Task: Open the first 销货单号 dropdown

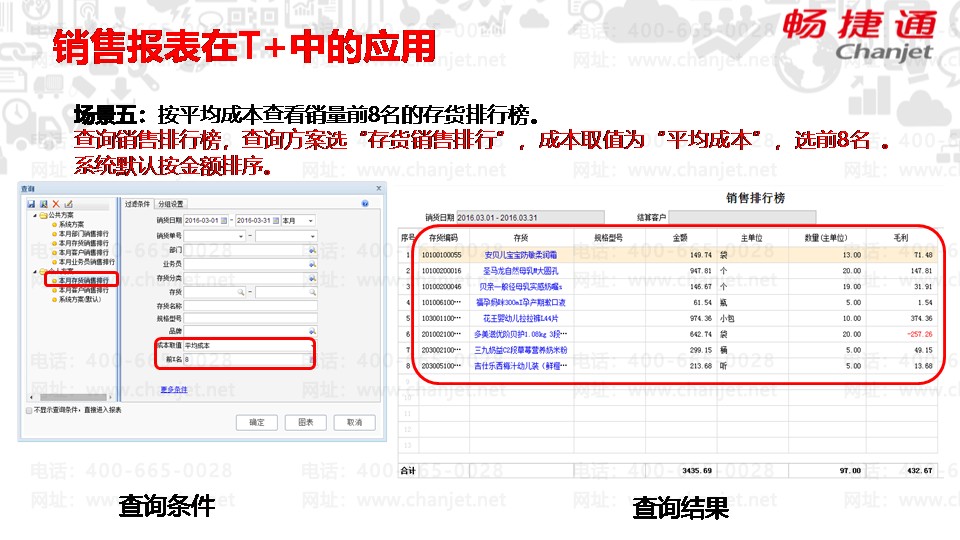Action: (241, 236)
